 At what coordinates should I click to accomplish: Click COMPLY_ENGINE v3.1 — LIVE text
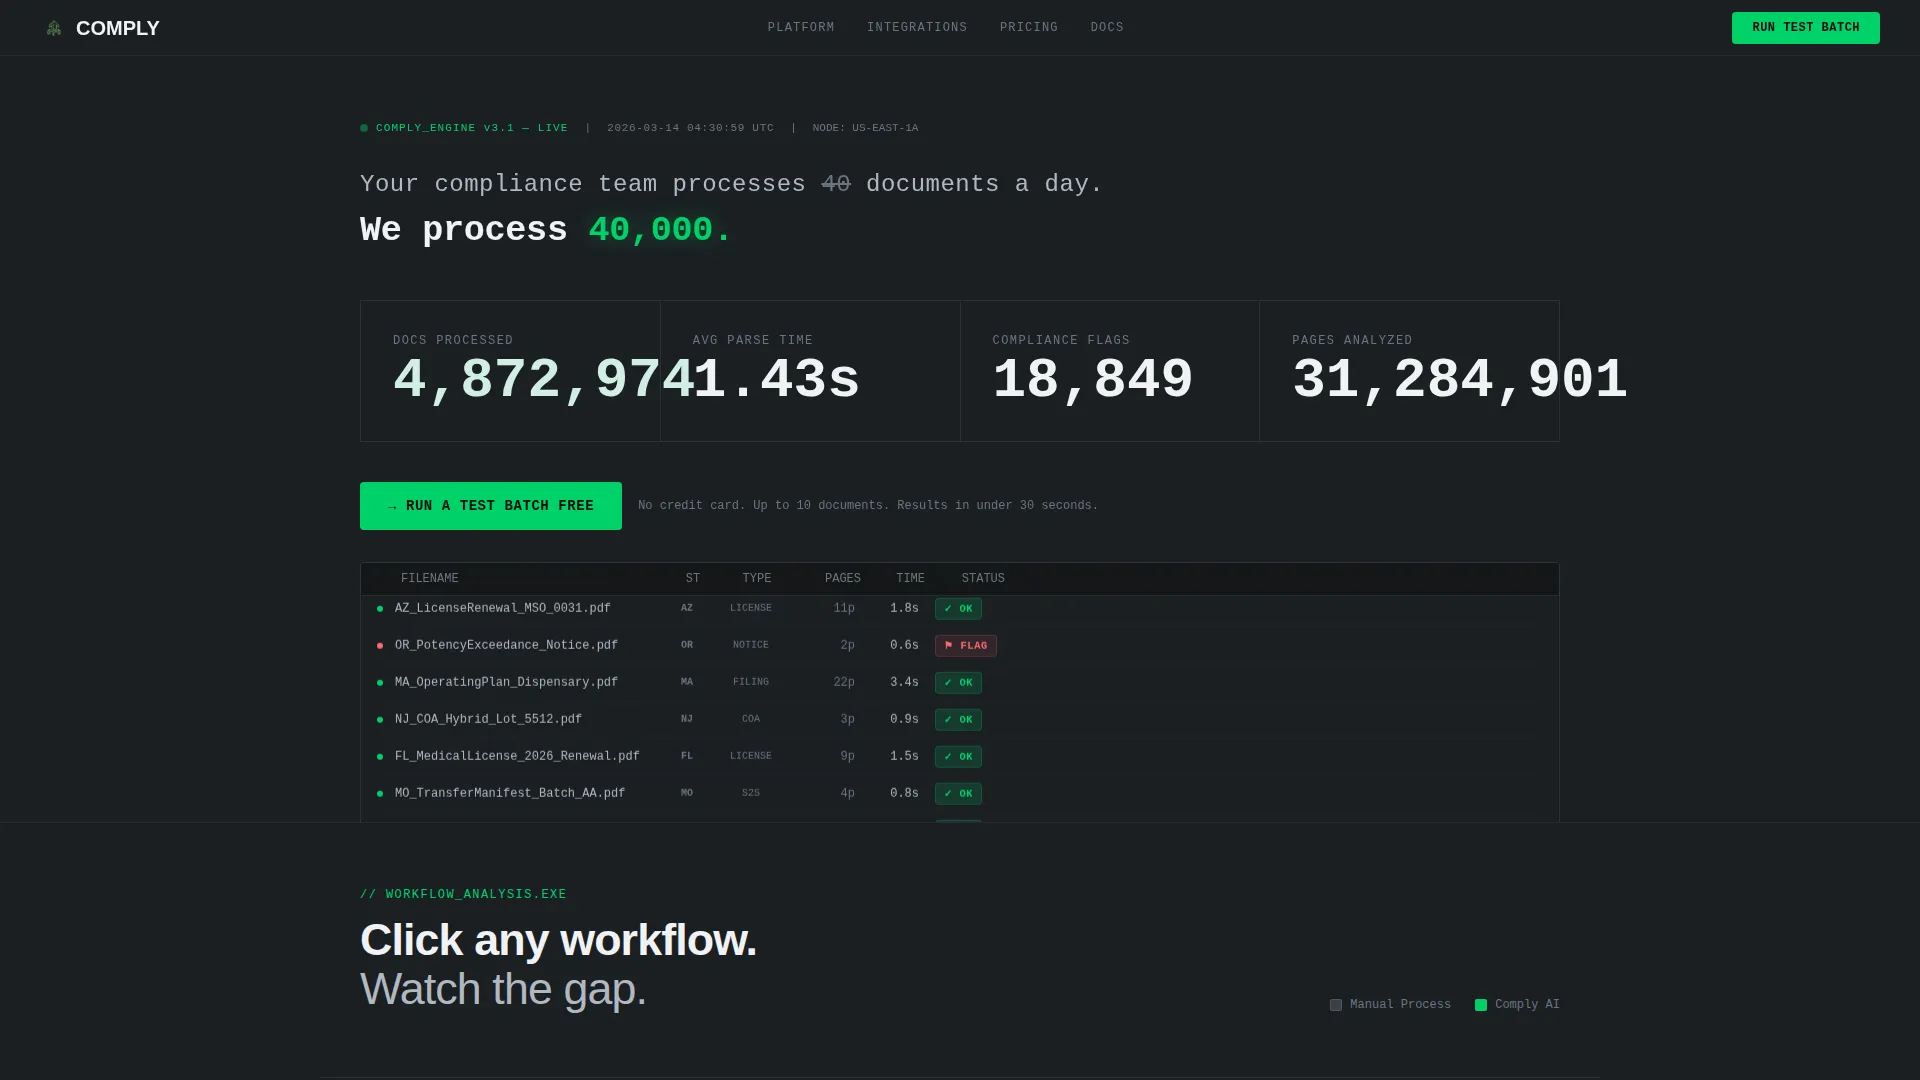(472, 128)
